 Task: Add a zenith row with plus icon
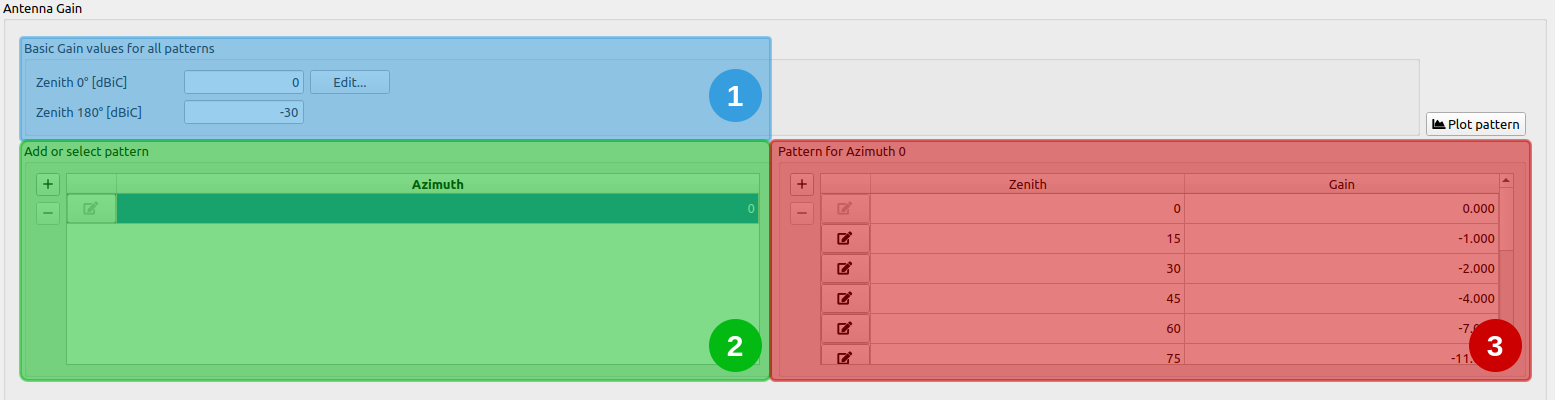click(801, 184)
